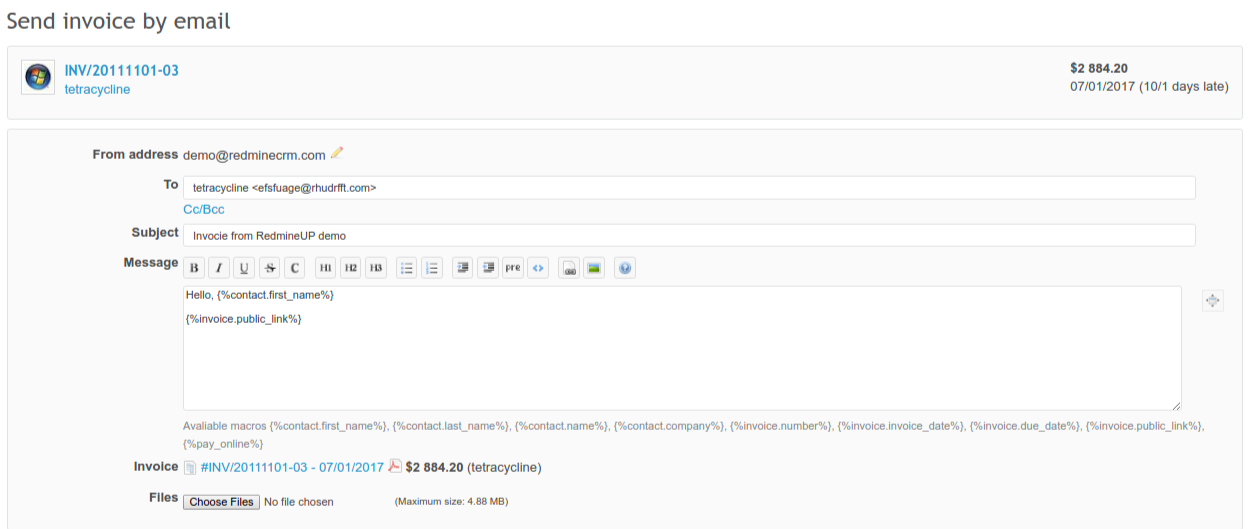Screen dimensions: 1252x529
Task: Apply Heading 1 style
Action: coord(325,268)
